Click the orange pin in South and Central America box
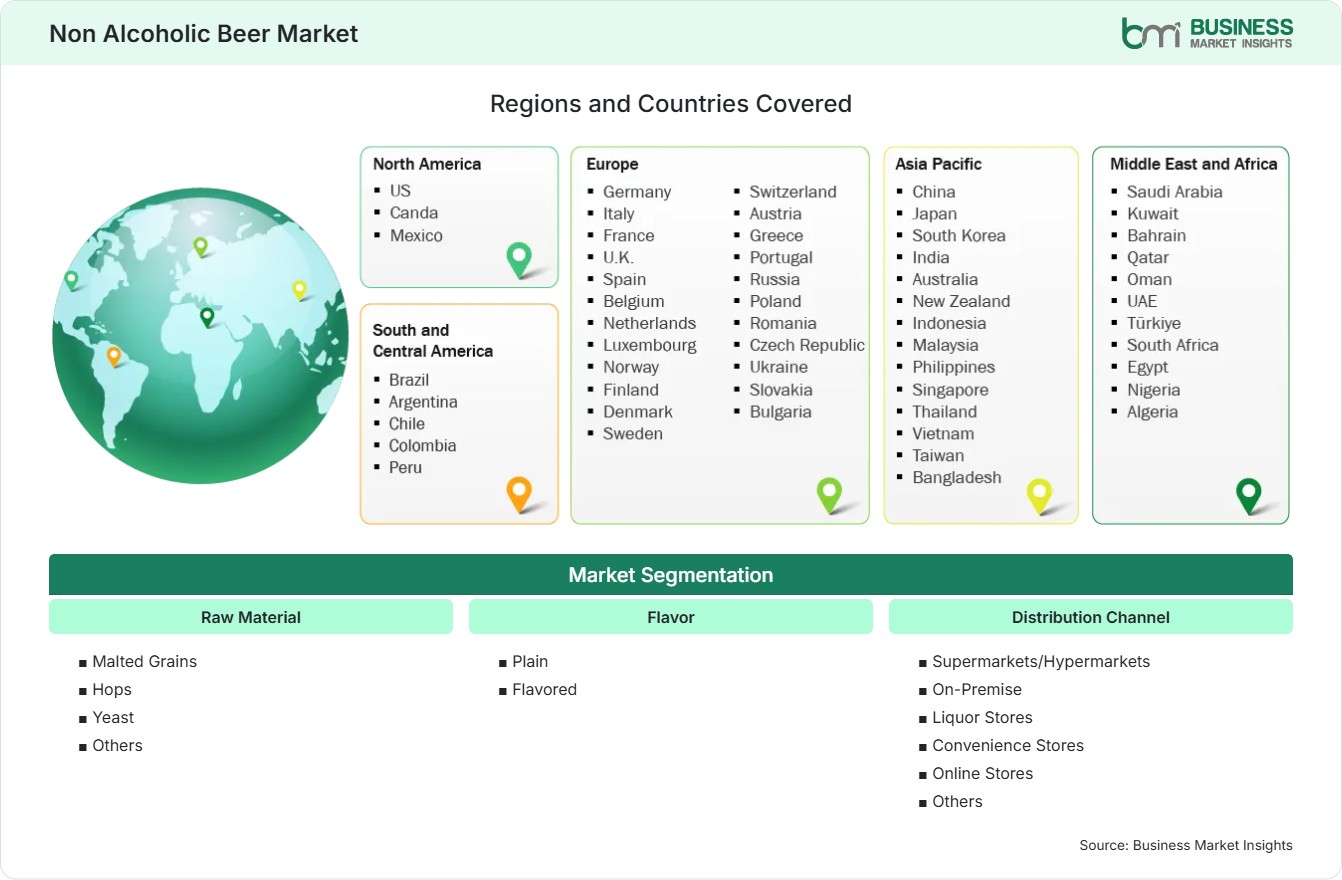This screenshot has width=1342, height=880. pyautogui.click(x=519, y=494)
